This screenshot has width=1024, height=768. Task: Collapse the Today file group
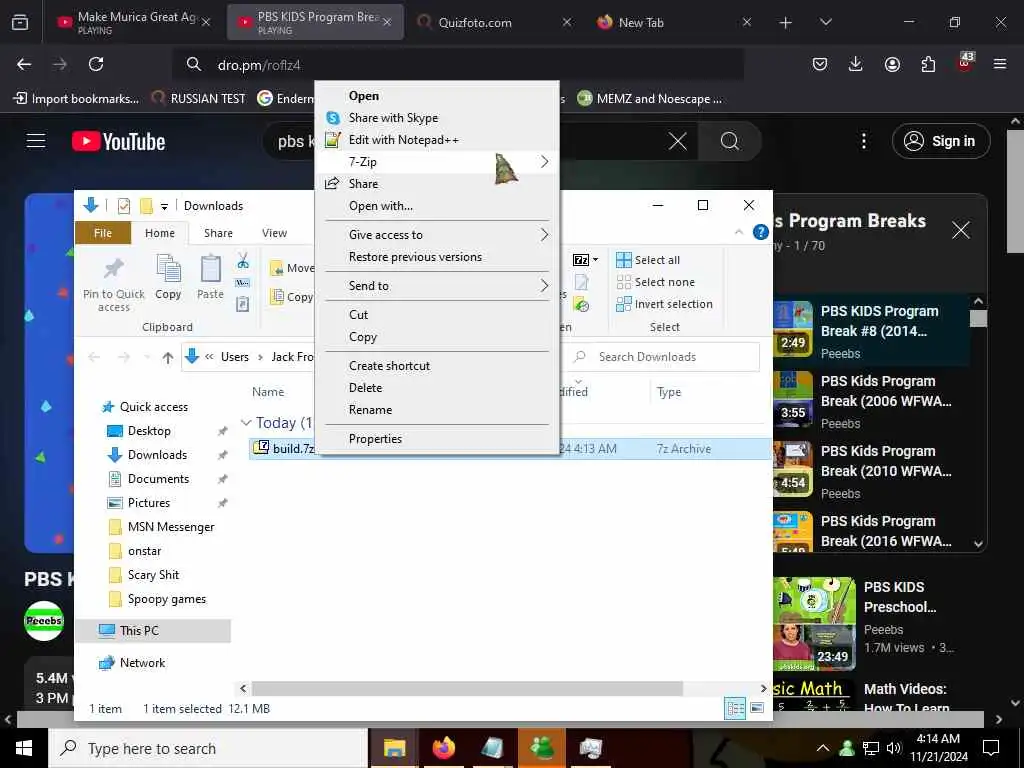point(246,423)
